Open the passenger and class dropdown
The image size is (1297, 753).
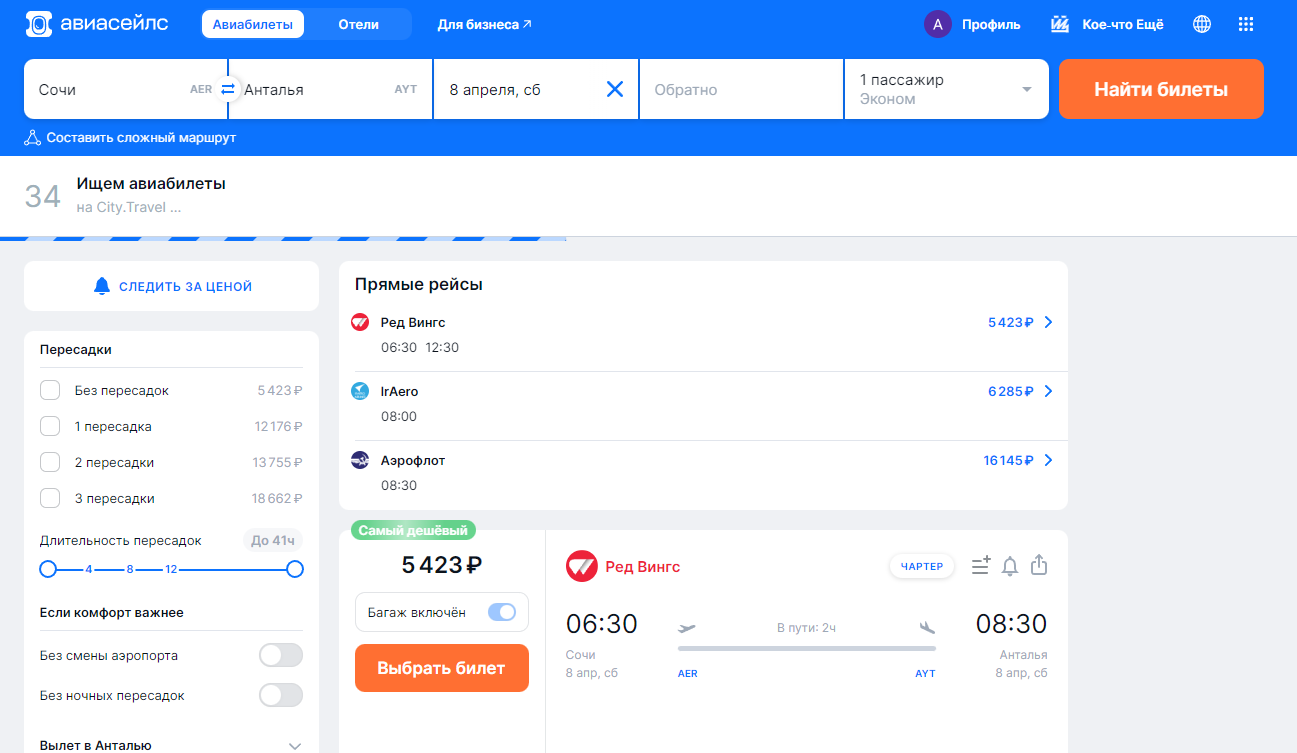(946, 89)
